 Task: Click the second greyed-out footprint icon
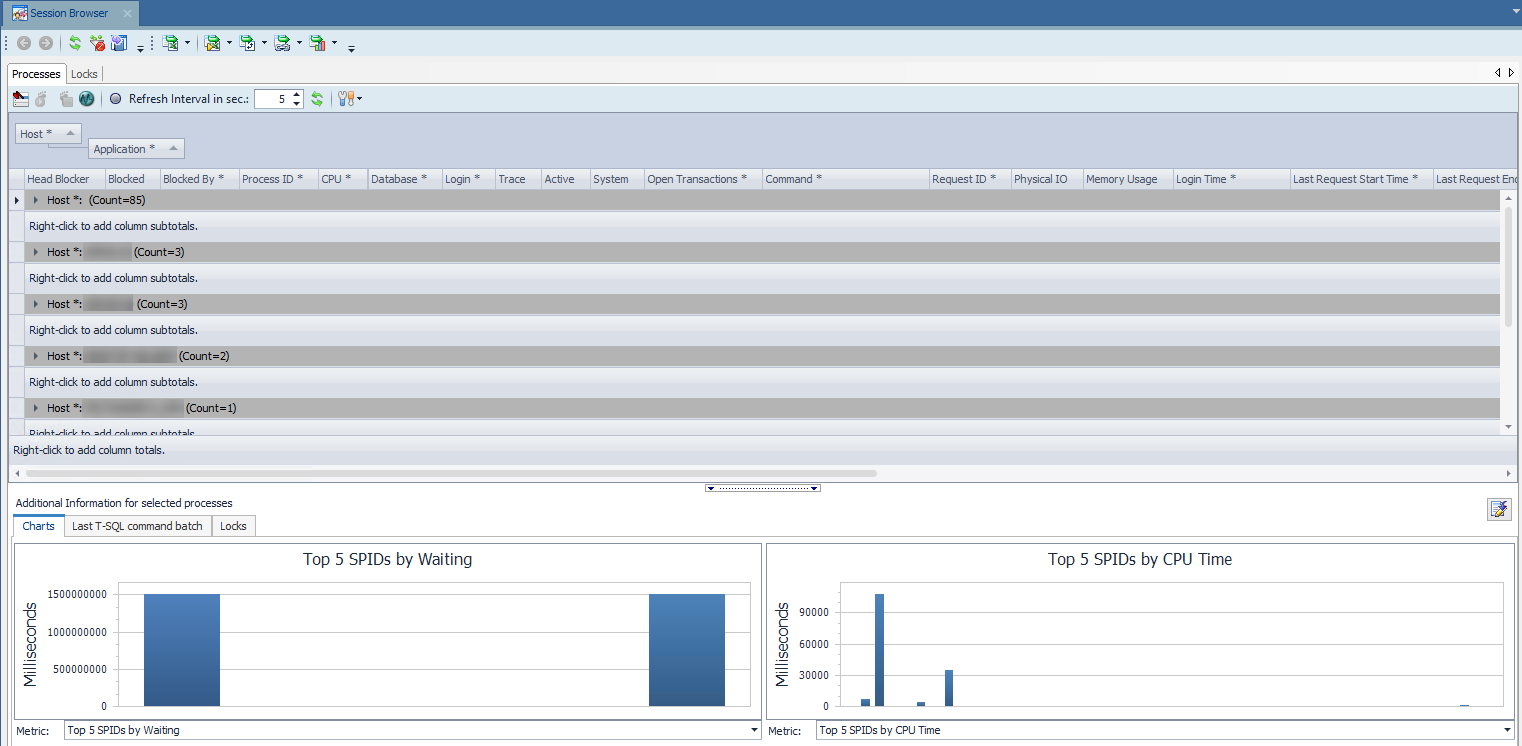click(66, 99)
